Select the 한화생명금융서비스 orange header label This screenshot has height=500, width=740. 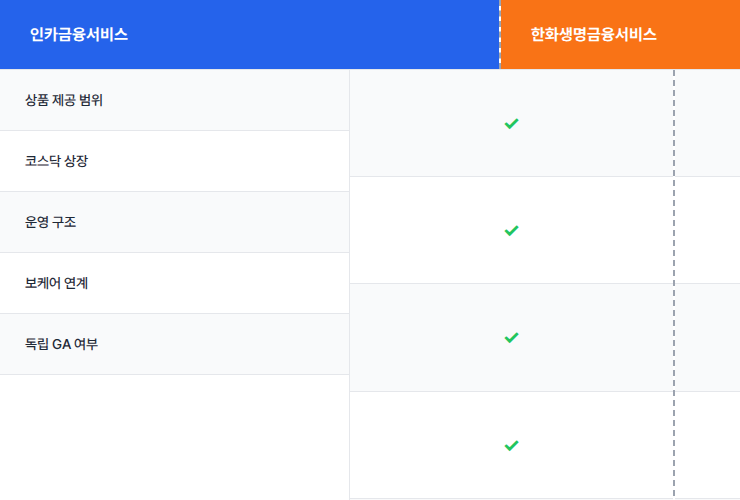coord(593,35)
